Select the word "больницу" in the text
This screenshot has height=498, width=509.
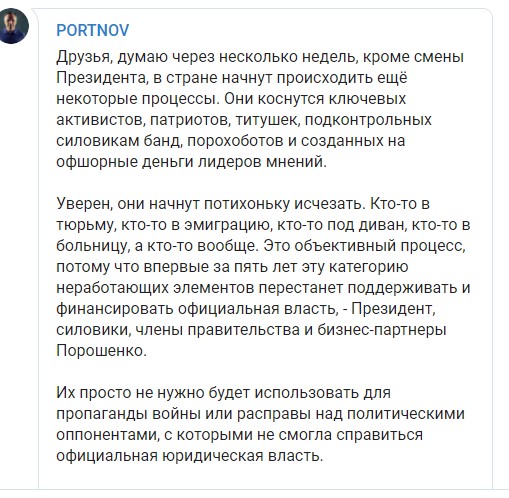point(93,246)
